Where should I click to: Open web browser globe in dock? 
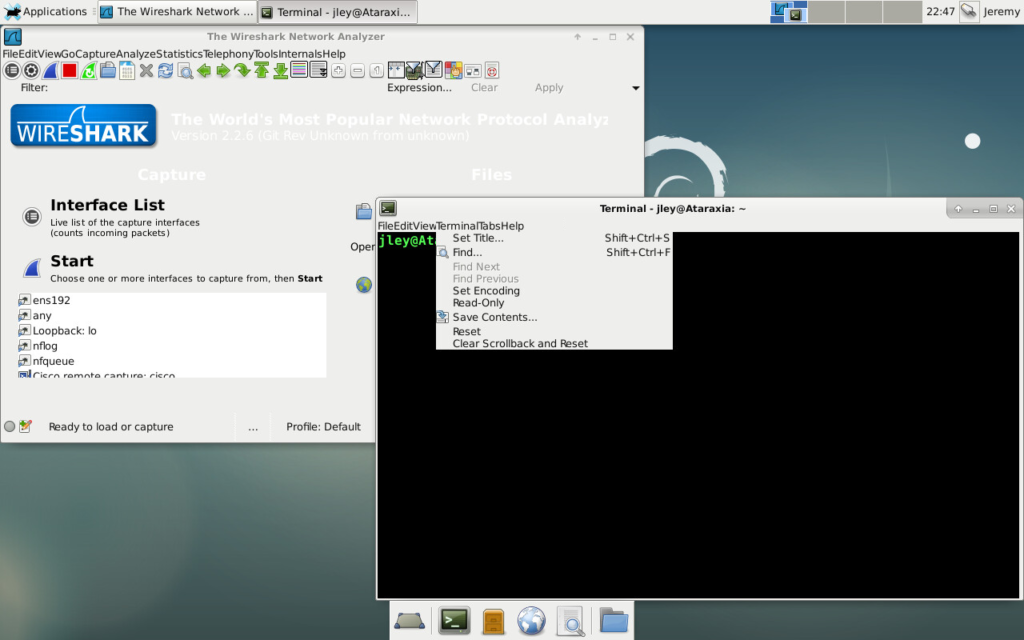532,620
